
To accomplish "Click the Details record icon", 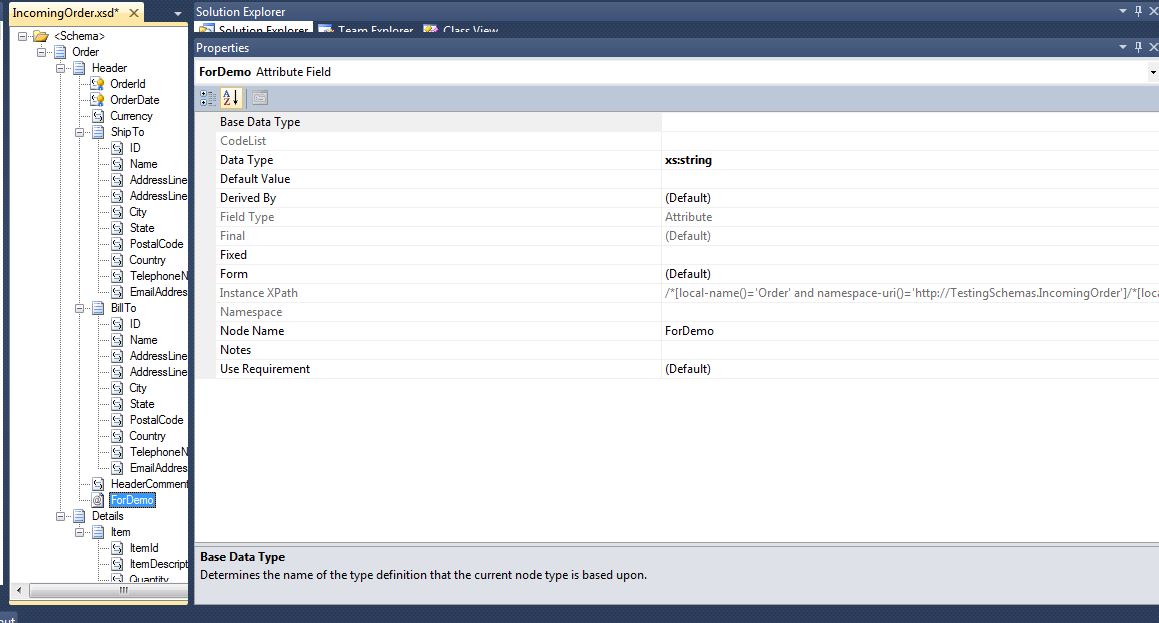I will click(79, 516).
